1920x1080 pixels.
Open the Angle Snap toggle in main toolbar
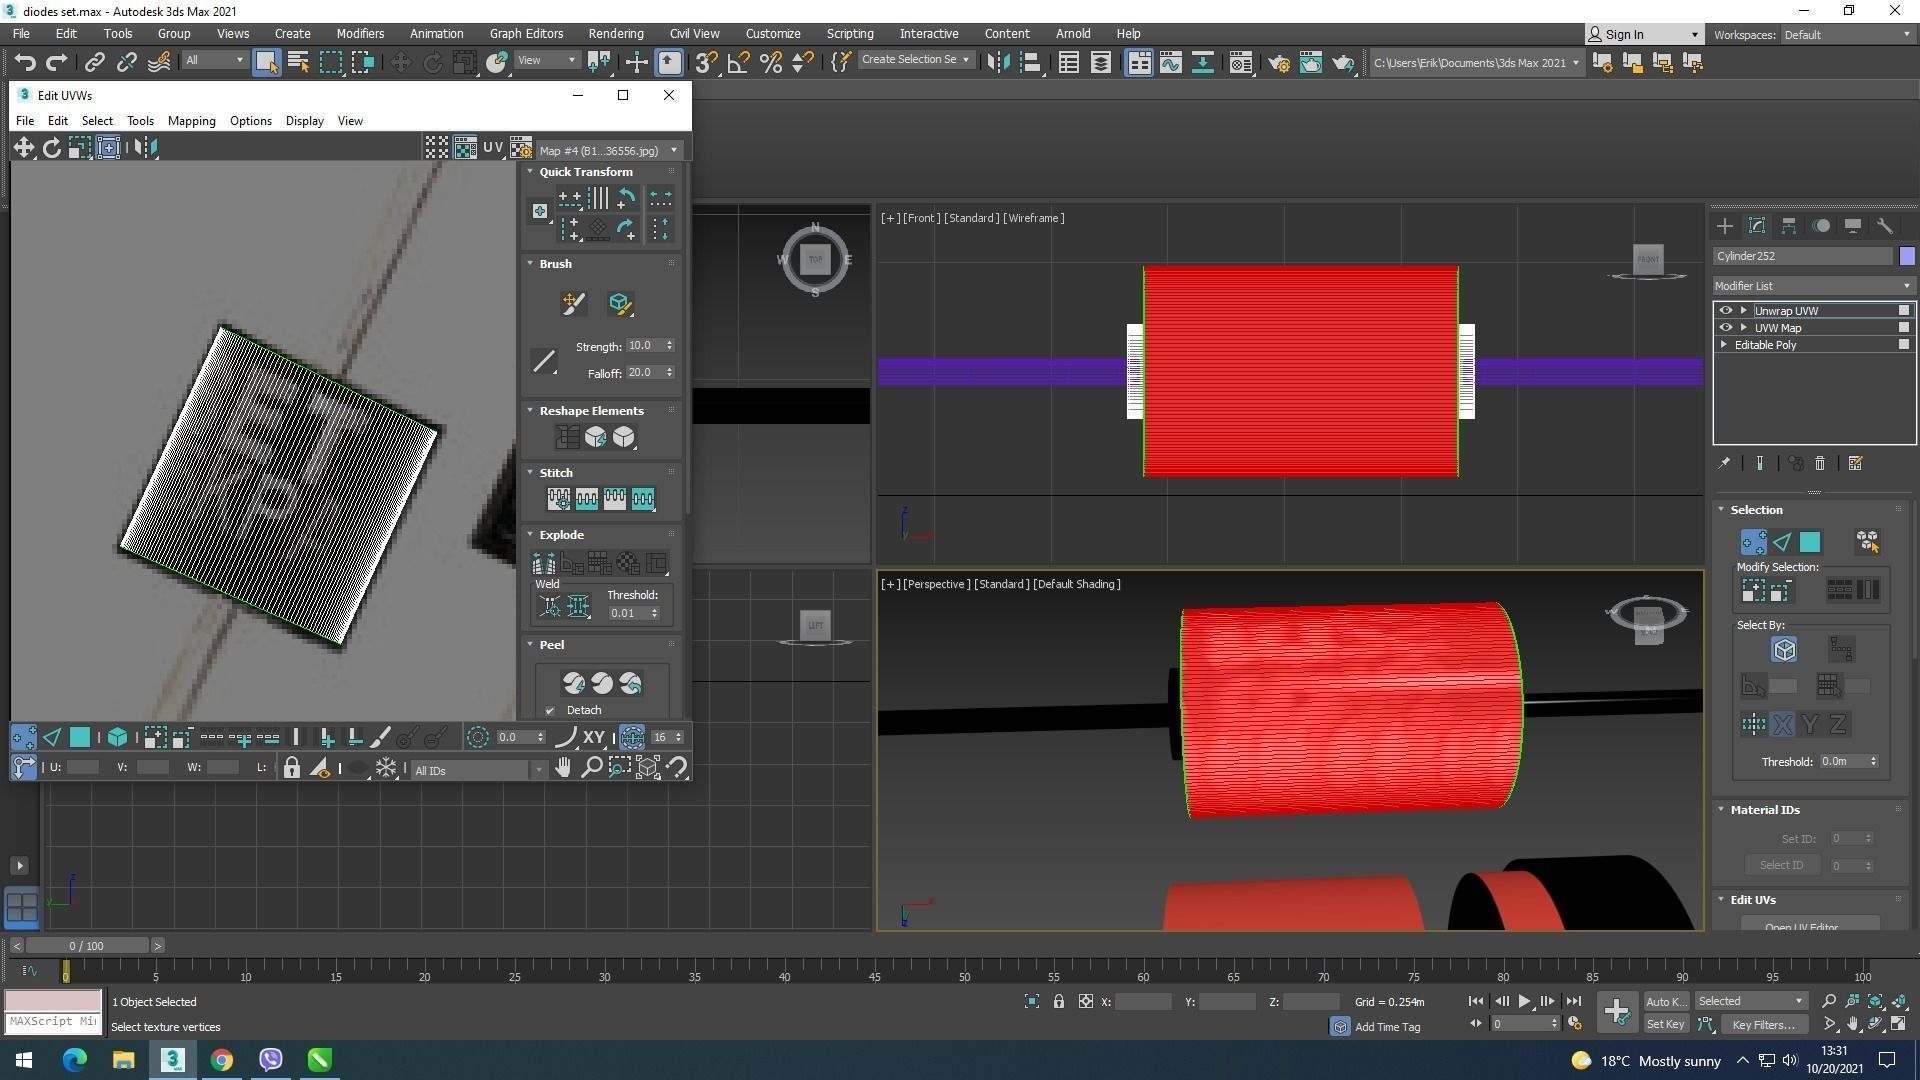738,63
